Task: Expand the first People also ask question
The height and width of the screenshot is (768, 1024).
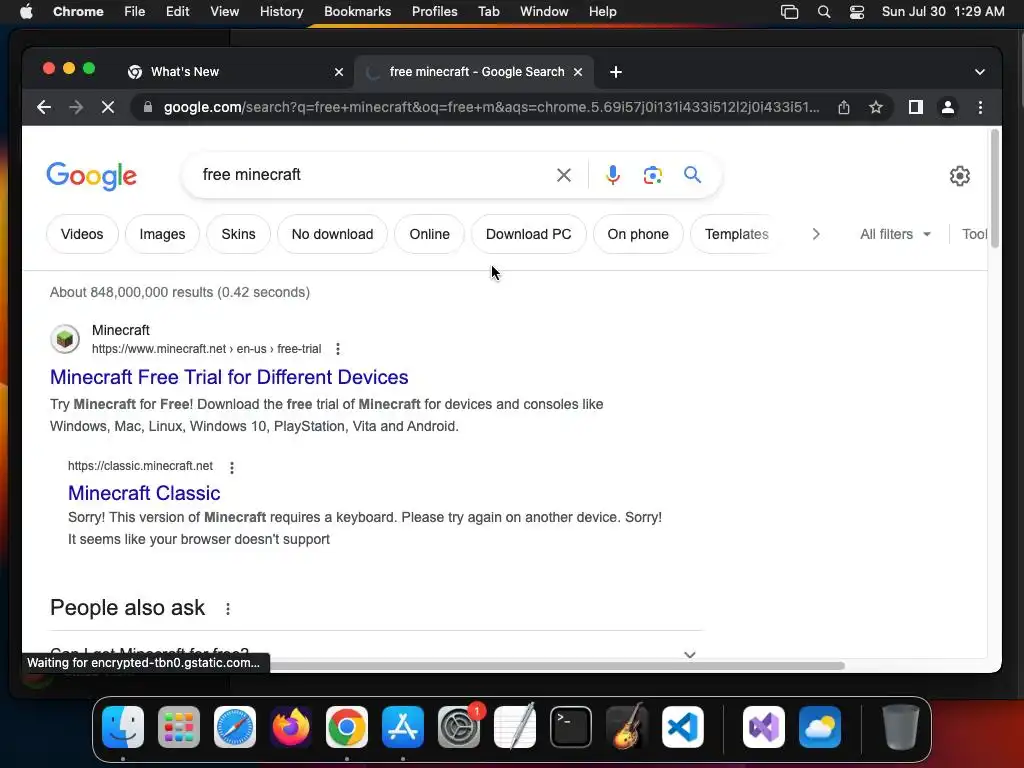Action: pyautogui.click(x=376, y=652)
